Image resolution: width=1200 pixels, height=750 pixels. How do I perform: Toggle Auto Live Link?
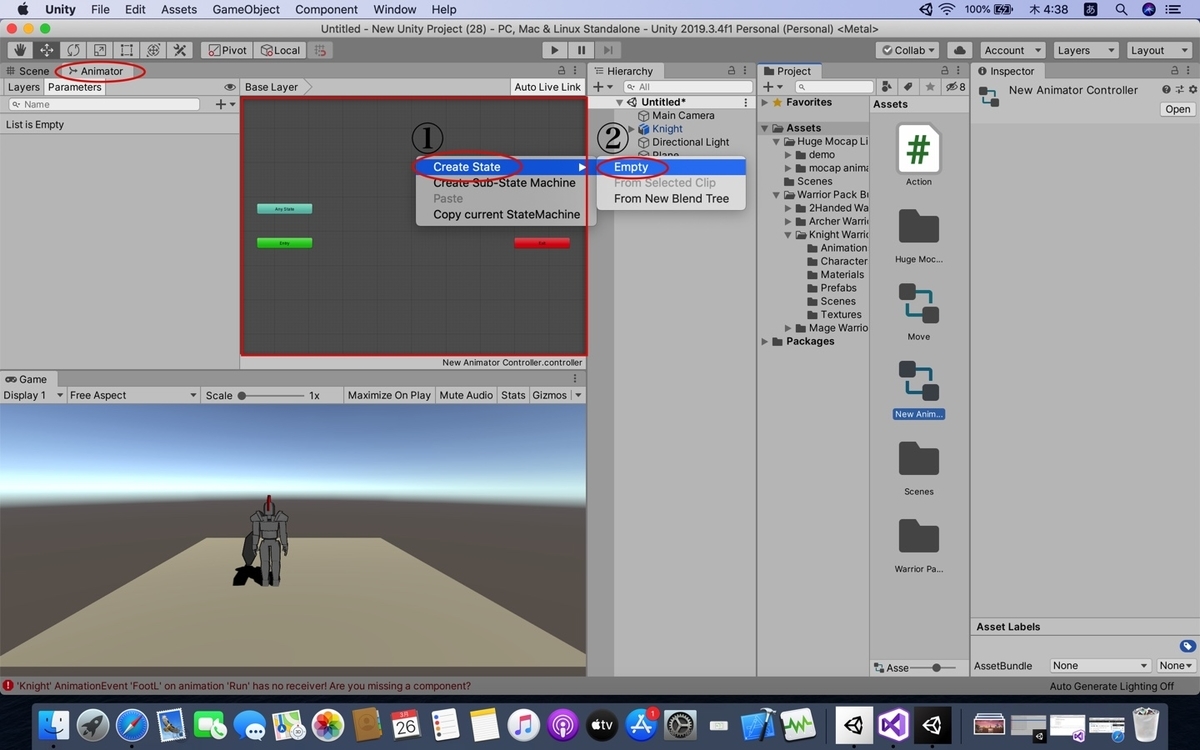click(547, 87)
